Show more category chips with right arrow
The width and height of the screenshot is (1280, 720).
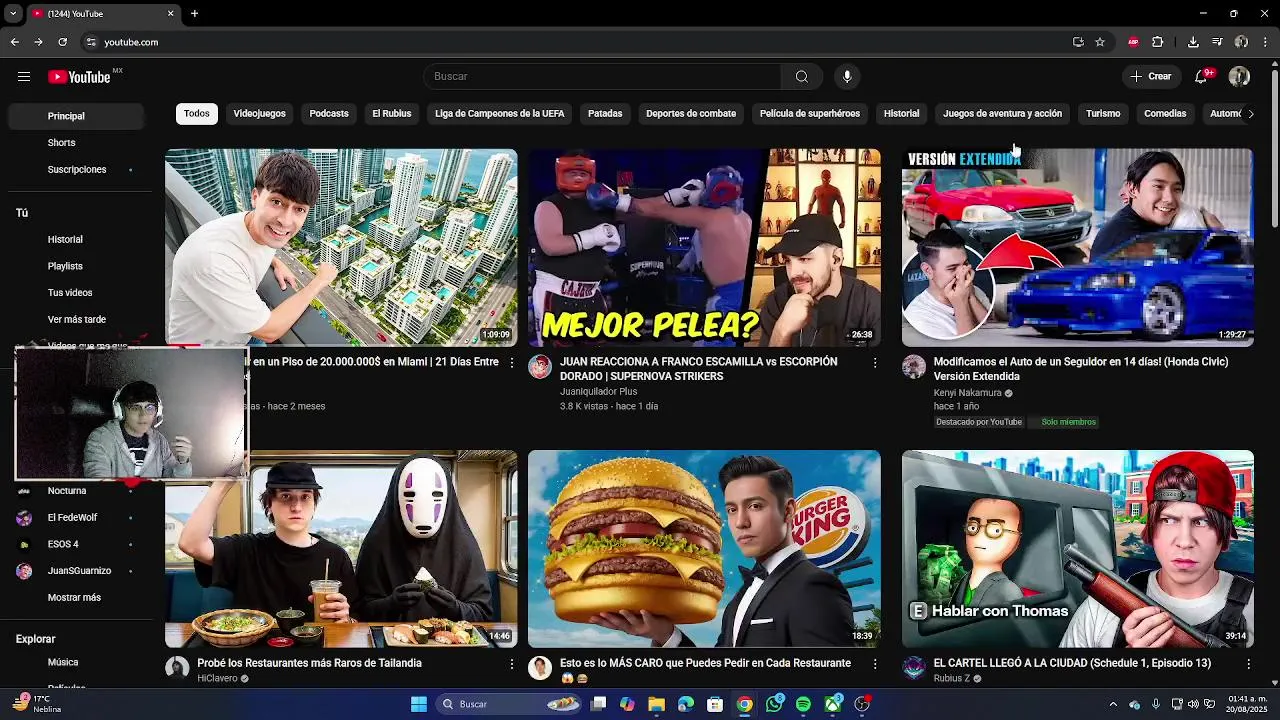[x=1250, y=114]
